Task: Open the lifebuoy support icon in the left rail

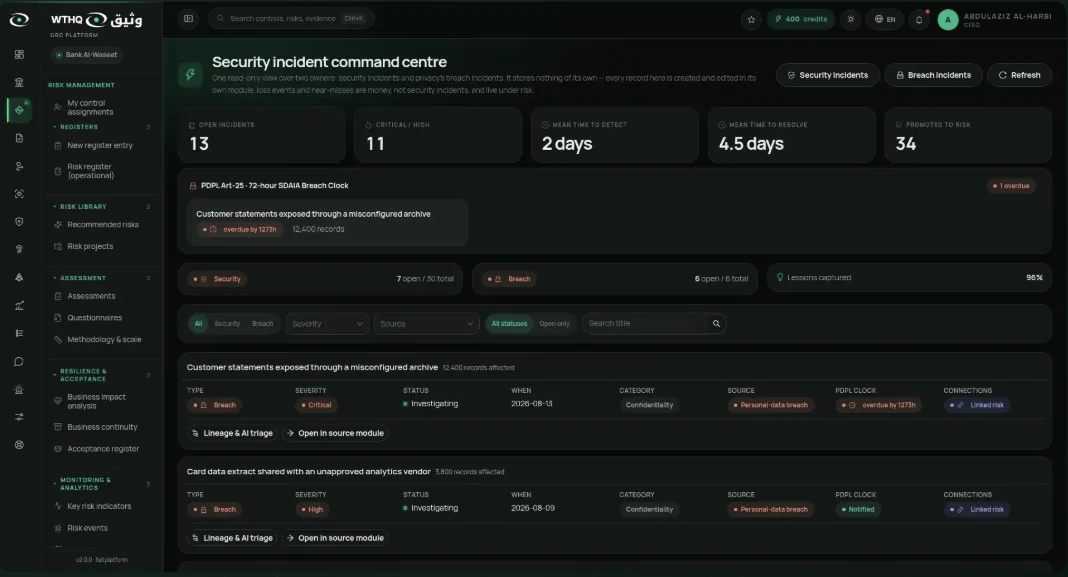Action: (x=19, y=445)
